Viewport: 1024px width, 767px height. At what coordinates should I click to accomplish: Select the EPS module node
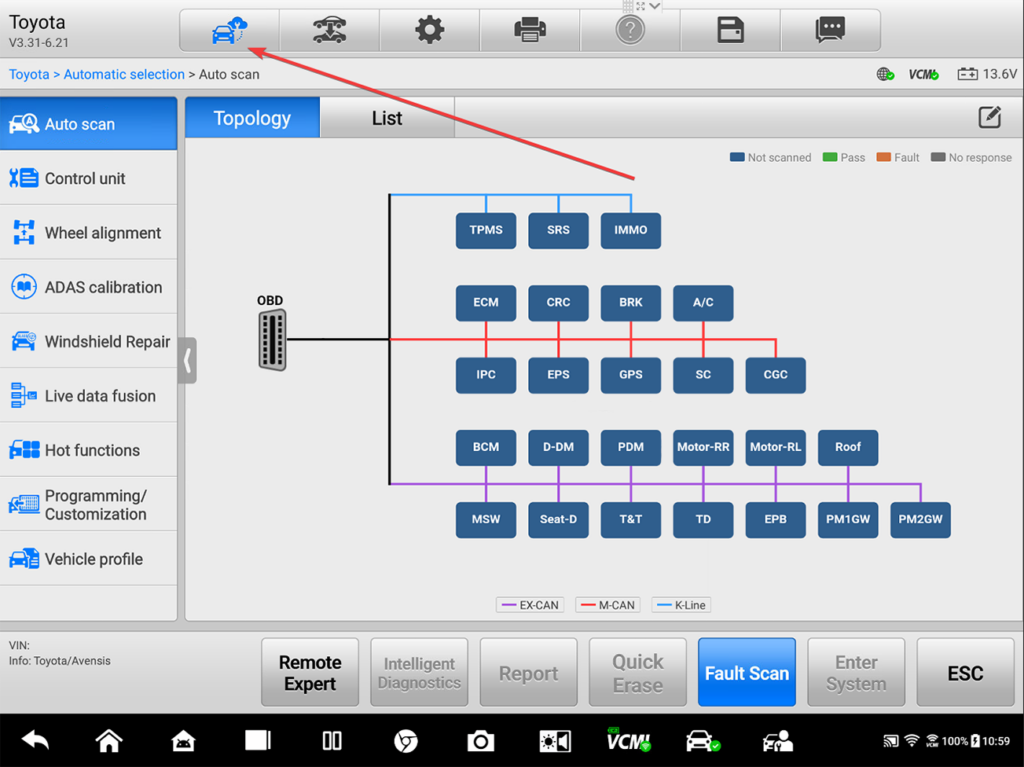(558, 375)
